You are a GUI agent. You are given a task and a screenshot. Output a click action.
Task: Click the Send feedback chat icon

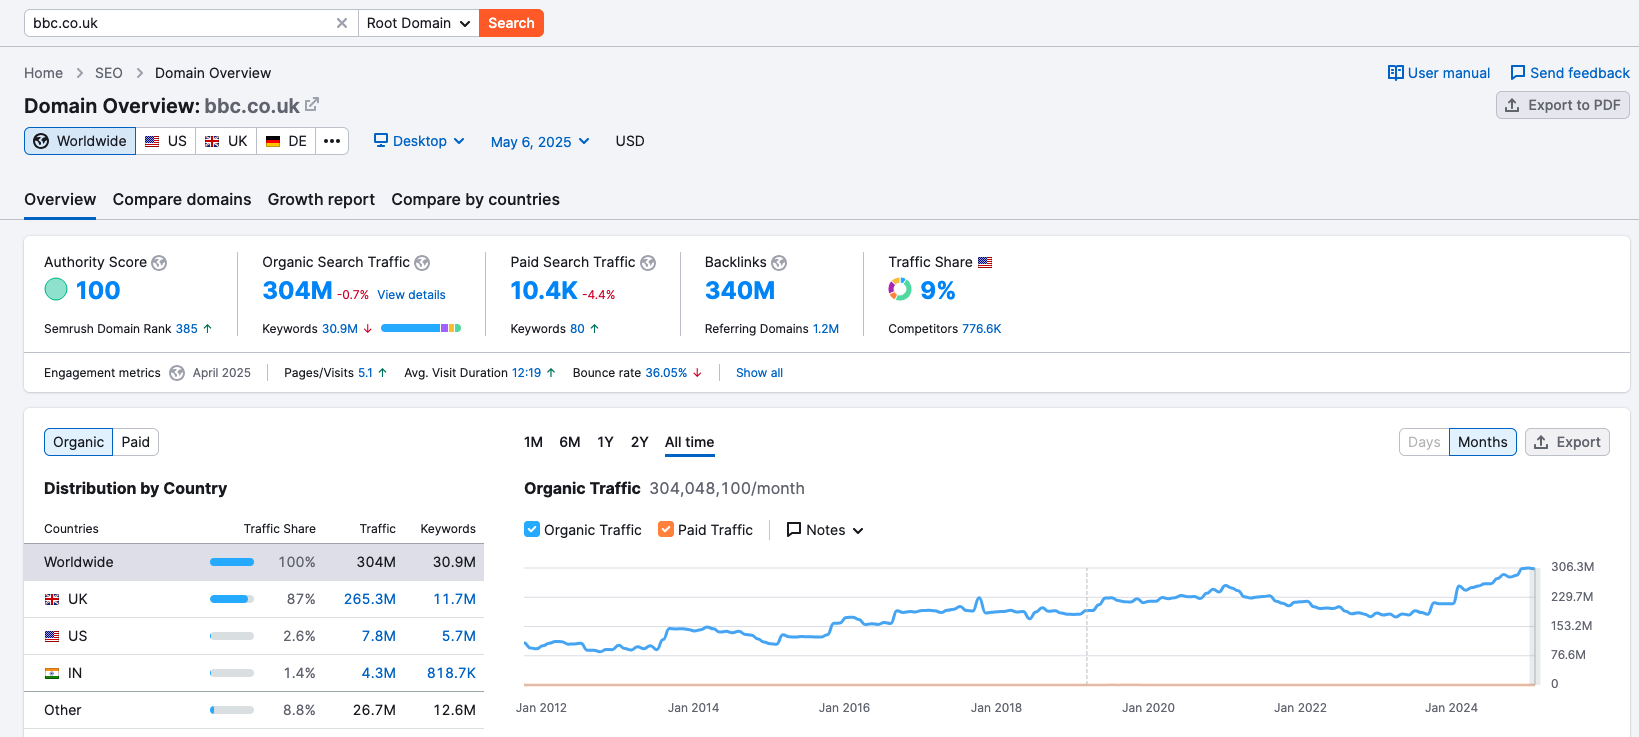tap(1518, 73)
